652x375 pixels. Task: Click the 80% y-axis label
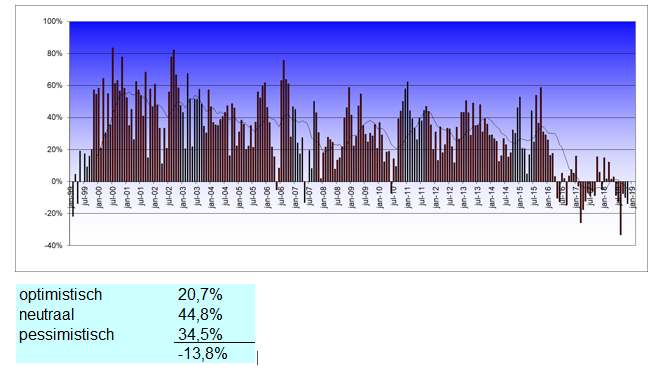tap(54, 54)
